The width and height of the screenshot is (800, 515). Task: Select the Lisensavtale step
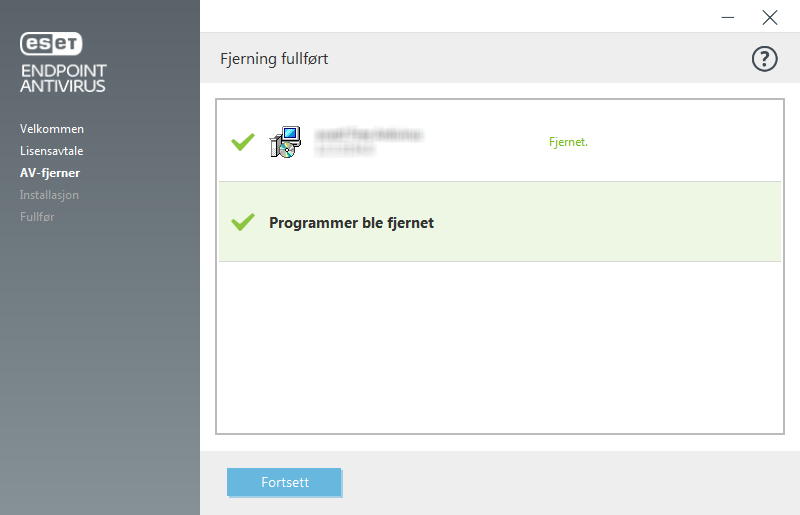click(x=52, y=151)
